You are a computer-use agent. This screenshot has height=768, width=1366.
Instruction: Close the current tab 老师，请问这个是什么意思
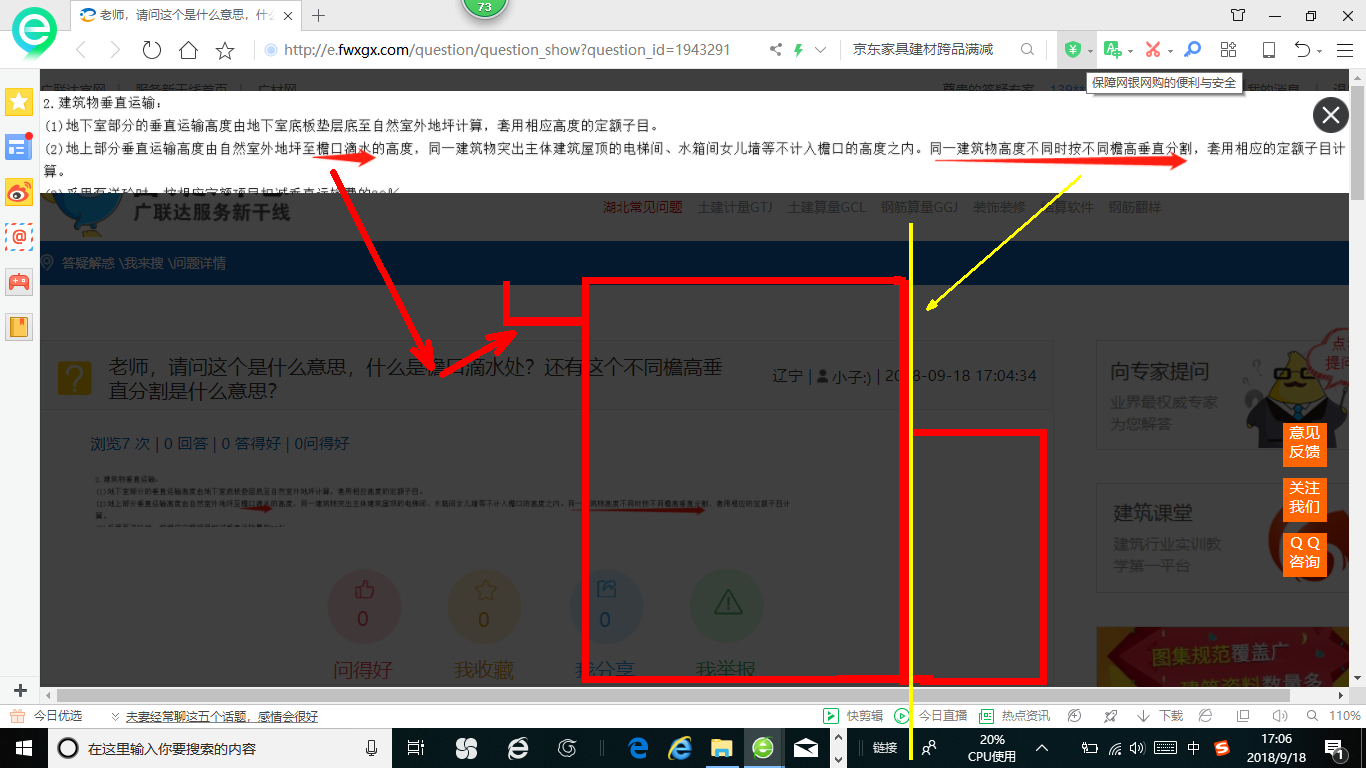pyautogui.click(x=288, y=15)
